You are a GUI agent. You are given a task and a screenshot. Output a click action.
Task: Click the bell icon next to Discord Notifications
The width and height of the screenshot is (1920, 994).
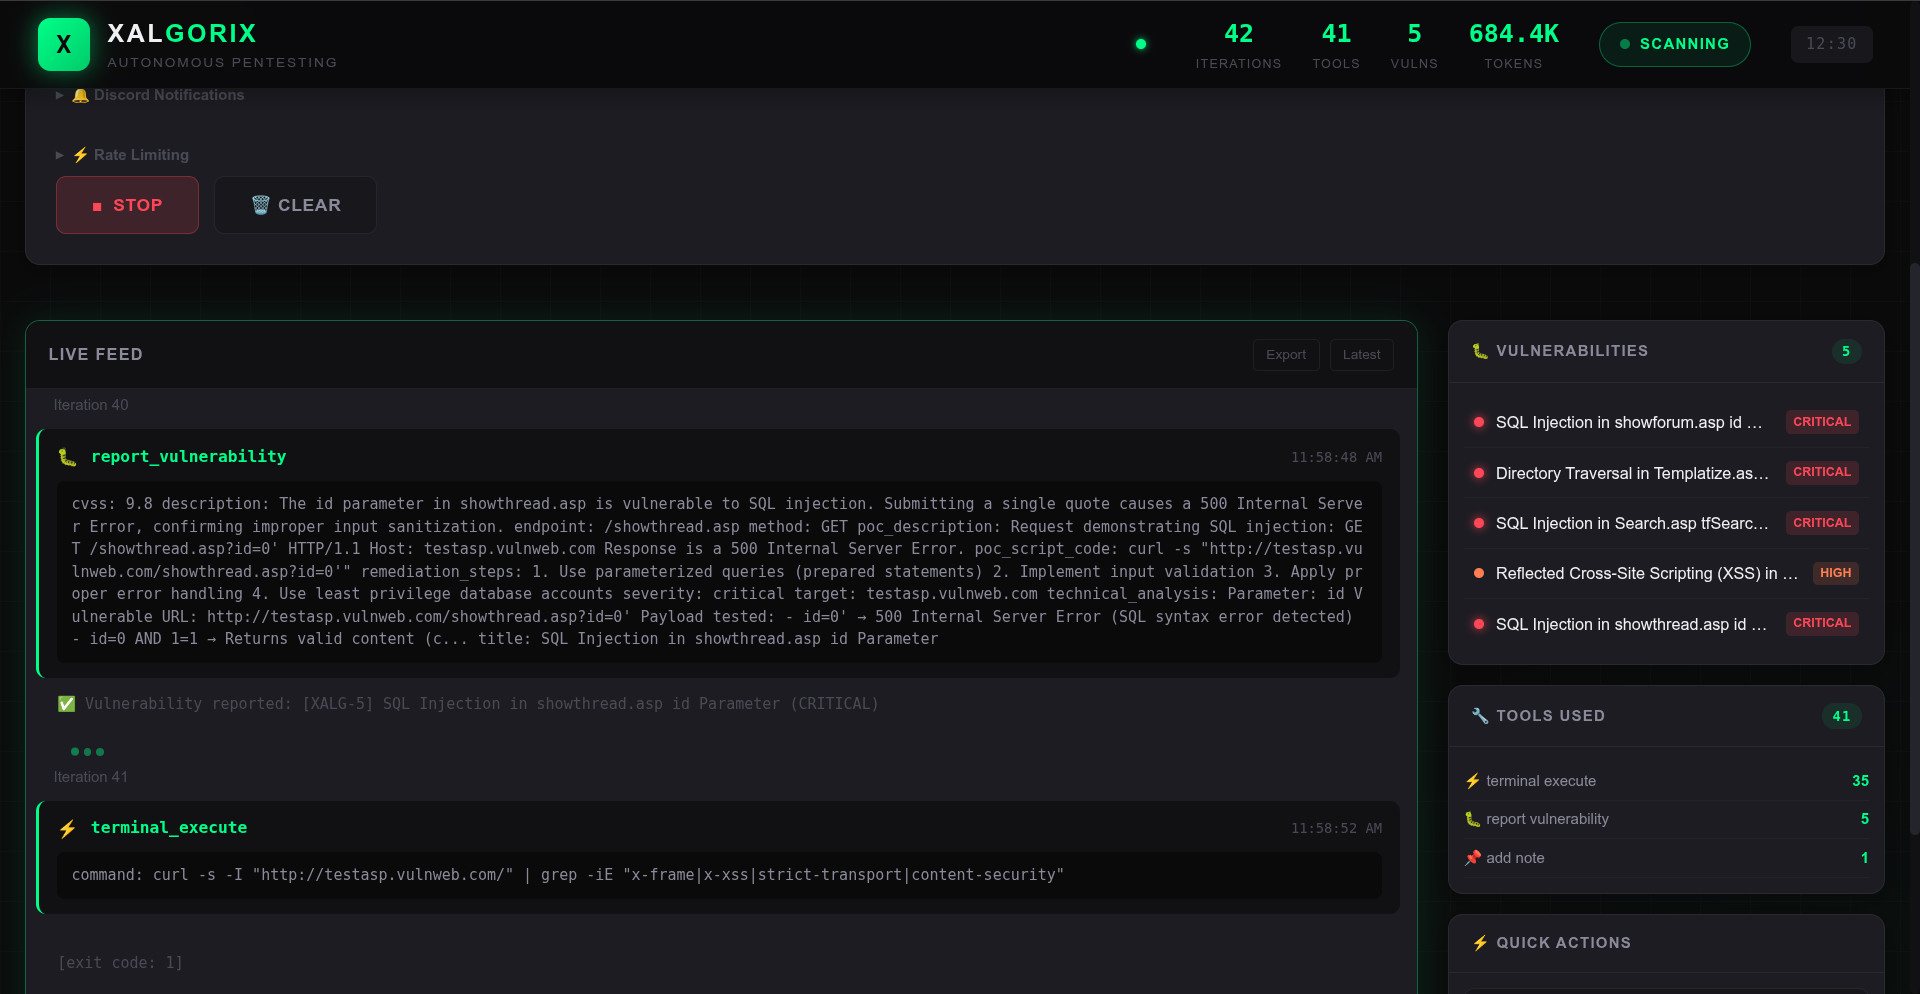pyautogui.click(x=80, y=94)
